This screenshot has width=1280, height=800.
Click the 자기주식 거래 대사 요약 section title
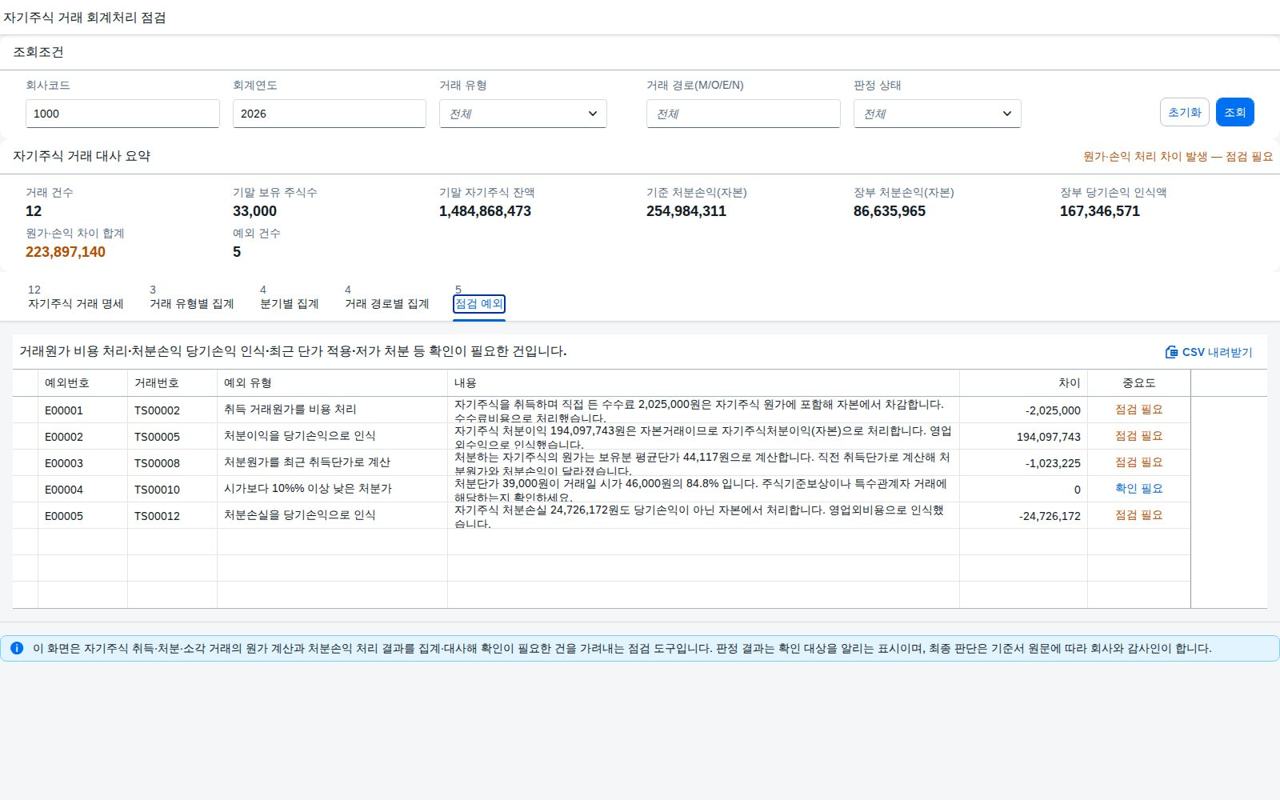[82, 156]
